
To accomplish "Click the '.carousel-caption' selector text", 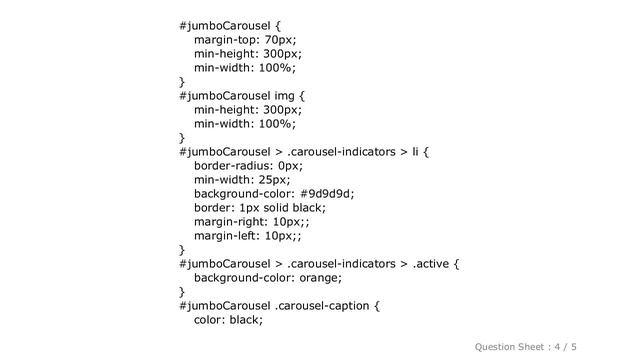I will [x=322, y=306].
